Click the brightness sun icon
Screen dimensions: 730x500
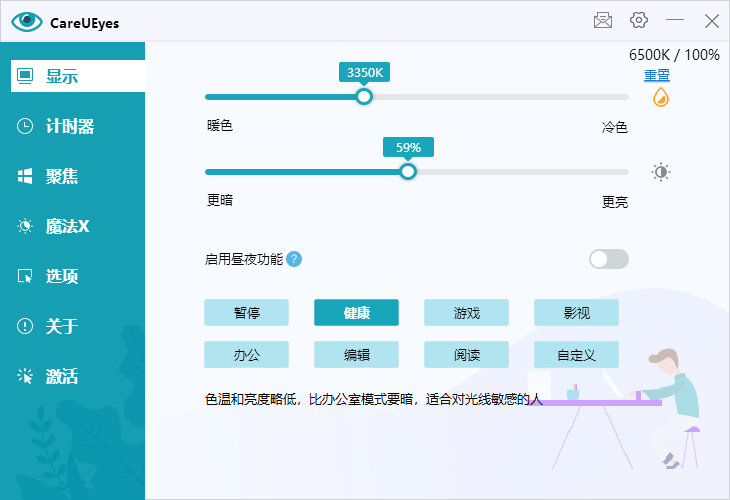pos(661,172)
